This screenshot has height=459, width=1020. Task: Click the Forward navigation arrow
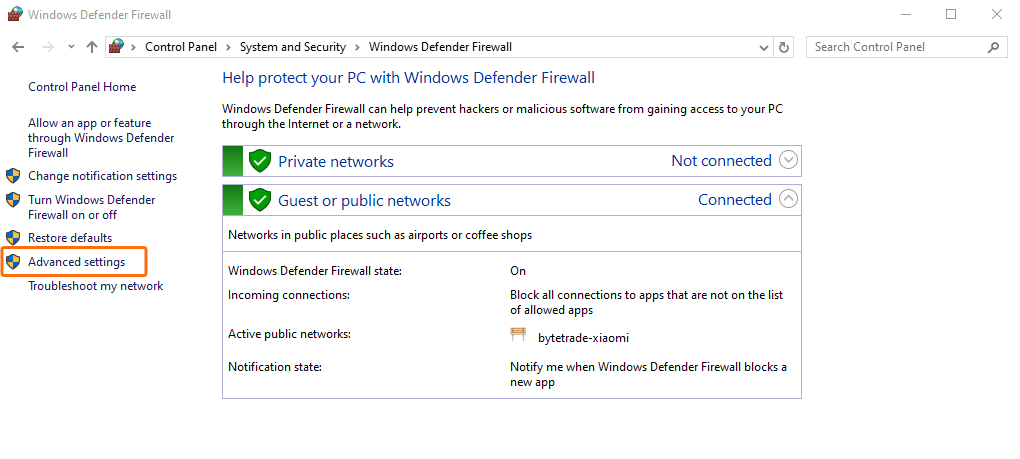(x=46, y=47)
